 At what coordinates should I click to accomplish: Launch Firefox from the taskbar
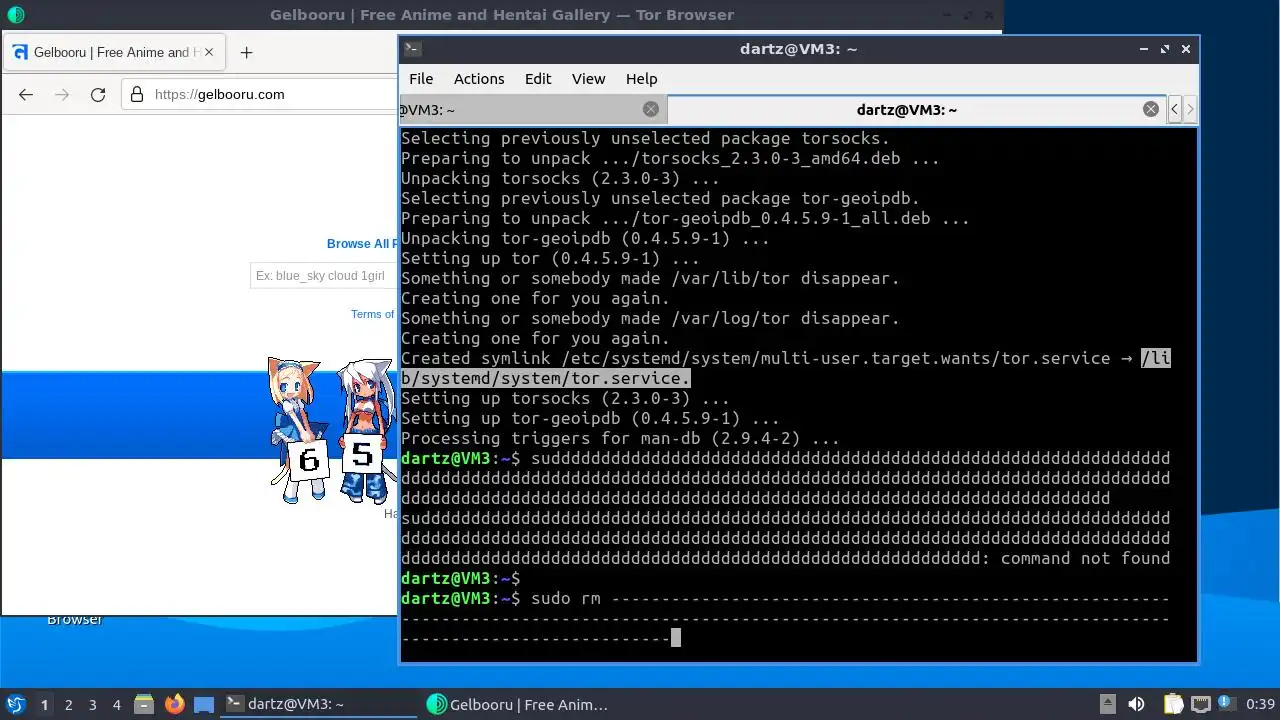(174, 705)
